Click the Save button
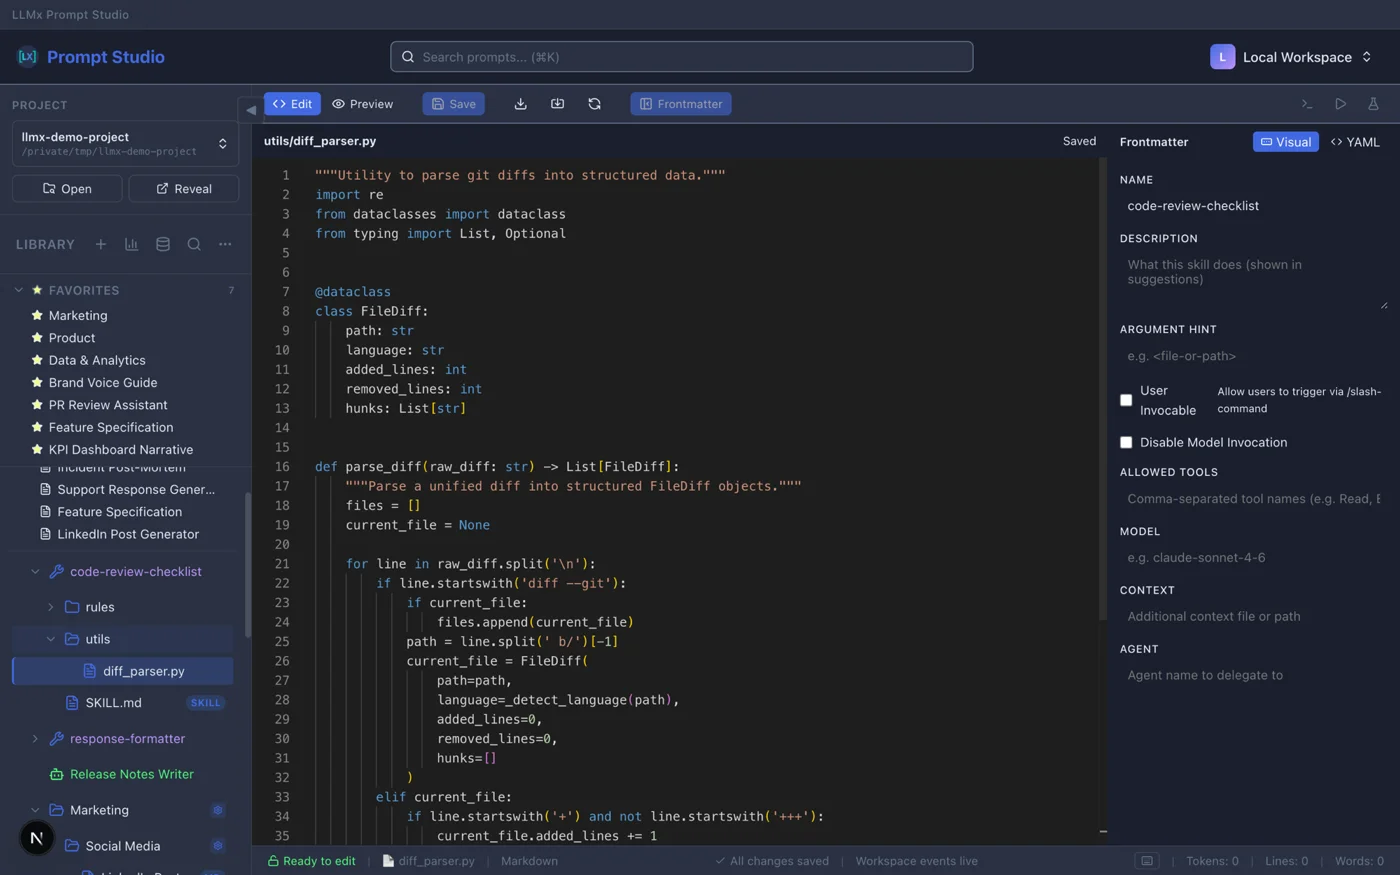 [453, 103]
